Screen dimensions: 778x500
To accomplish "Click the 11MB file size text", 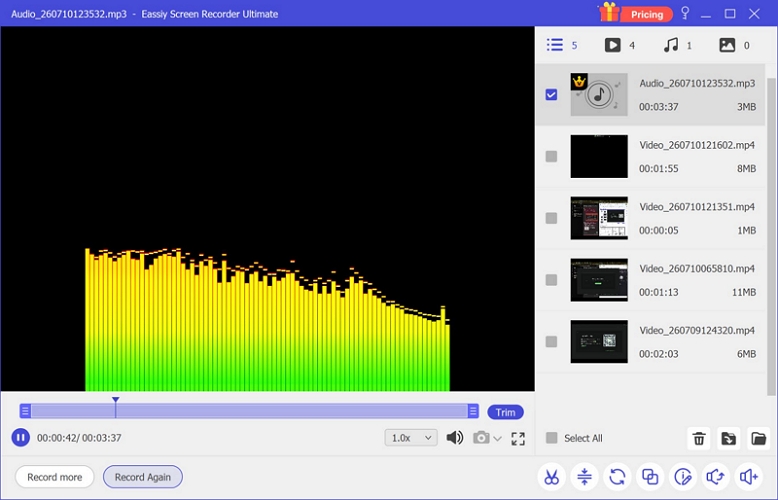I will (744, 292).
